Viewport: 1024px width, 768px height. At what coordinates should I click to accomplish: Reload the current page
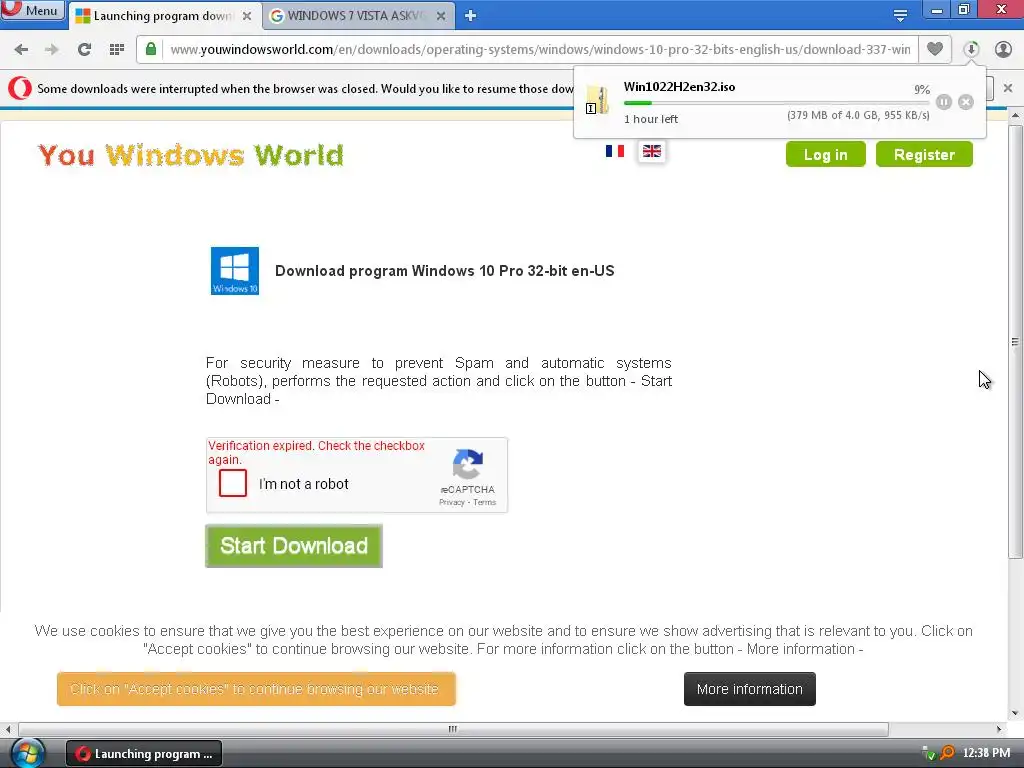pyautogui.click(x=84, y=49)
